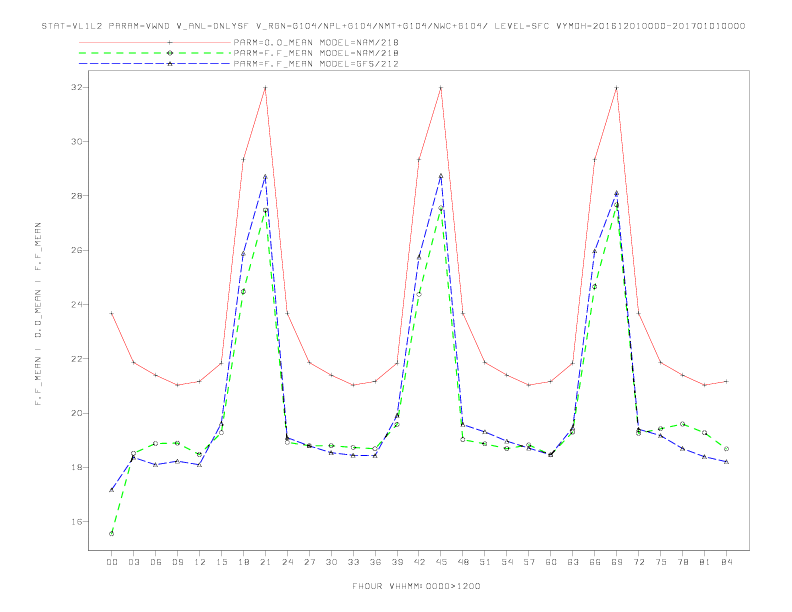The height and width of the screenshot is (612, 792).
Task: Click blue GFS data point at hour 84
Action: pos(727,462)
